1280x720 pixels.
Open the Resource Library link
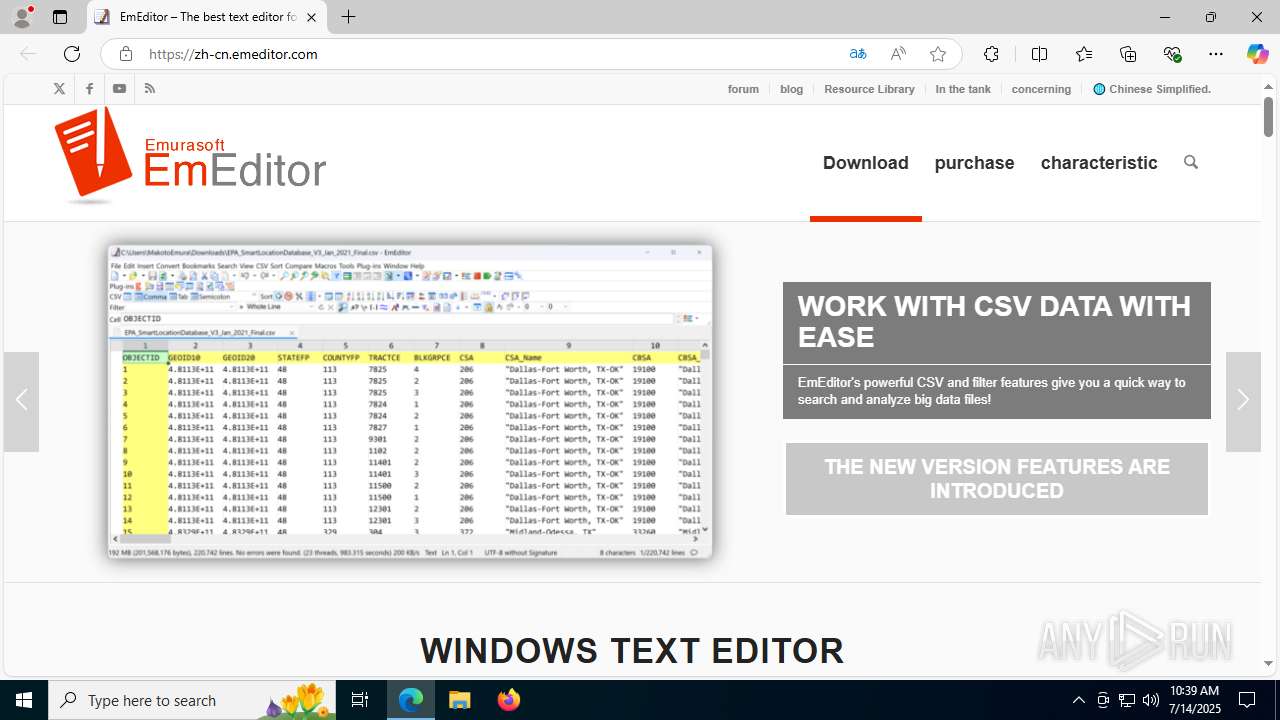869,89
